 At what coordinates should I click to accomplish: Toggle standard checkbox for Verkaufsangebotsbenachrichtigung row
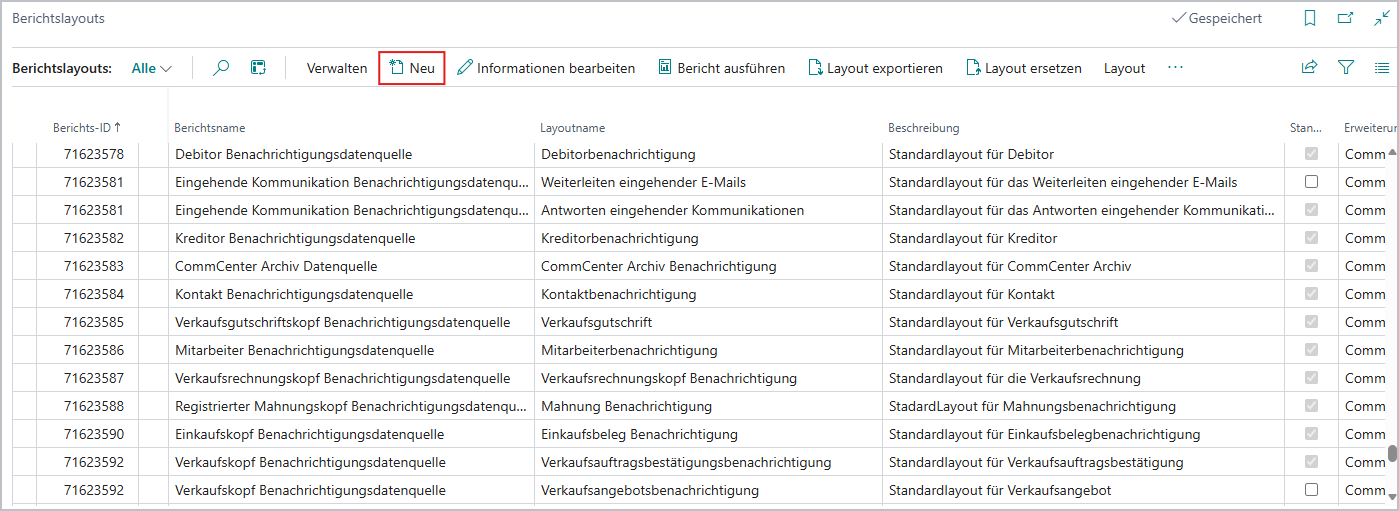1311,490
